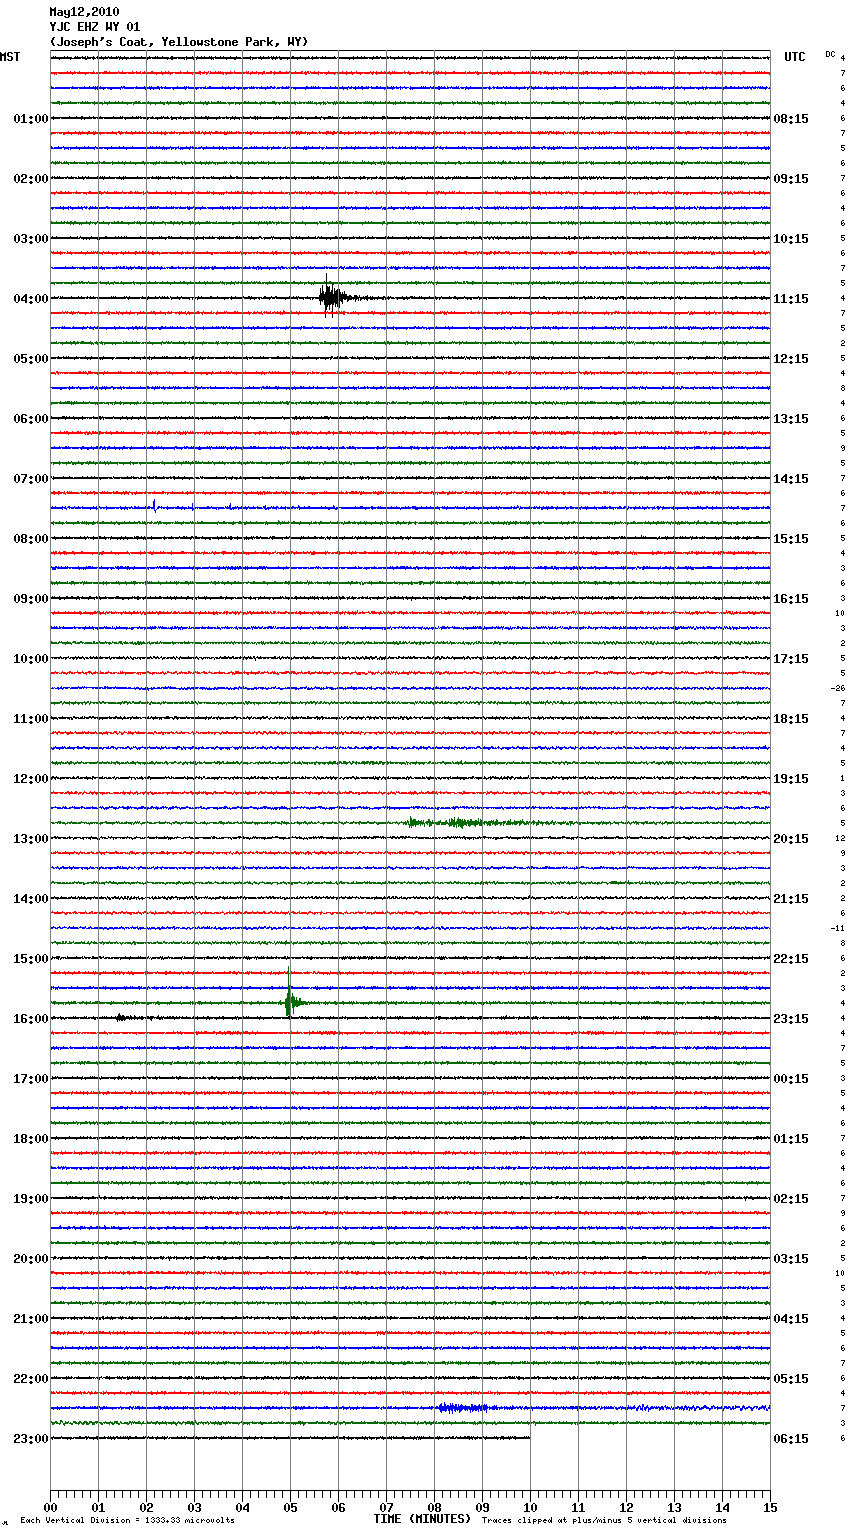Select the 03:00 MST row label
This screenshot has height=1534, width=850.
(30, 239)
